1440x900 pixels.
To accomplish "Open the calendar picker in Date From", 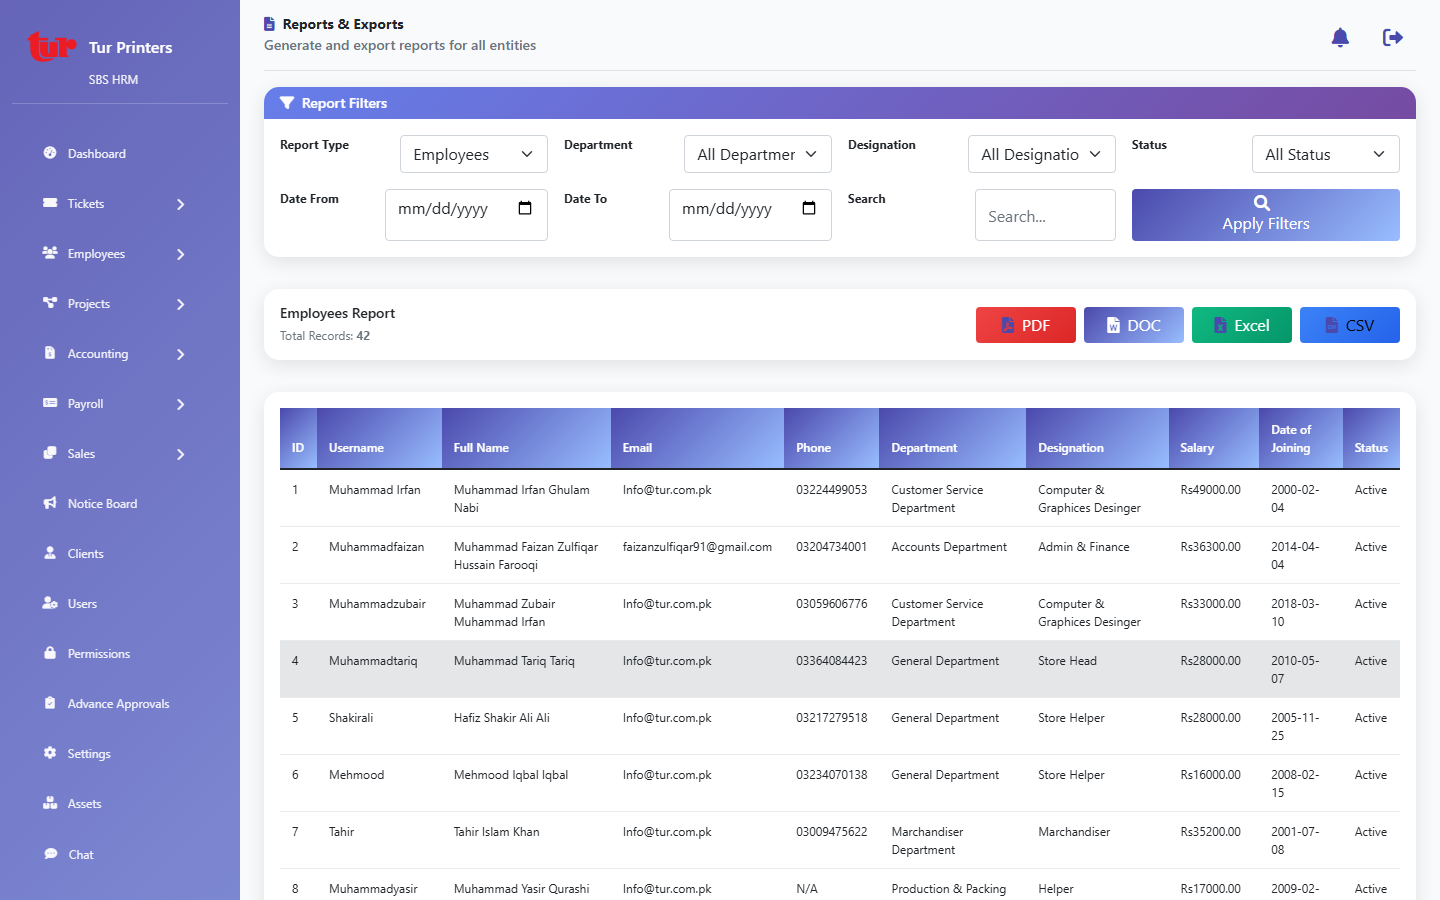I will [x=525, y=209].
